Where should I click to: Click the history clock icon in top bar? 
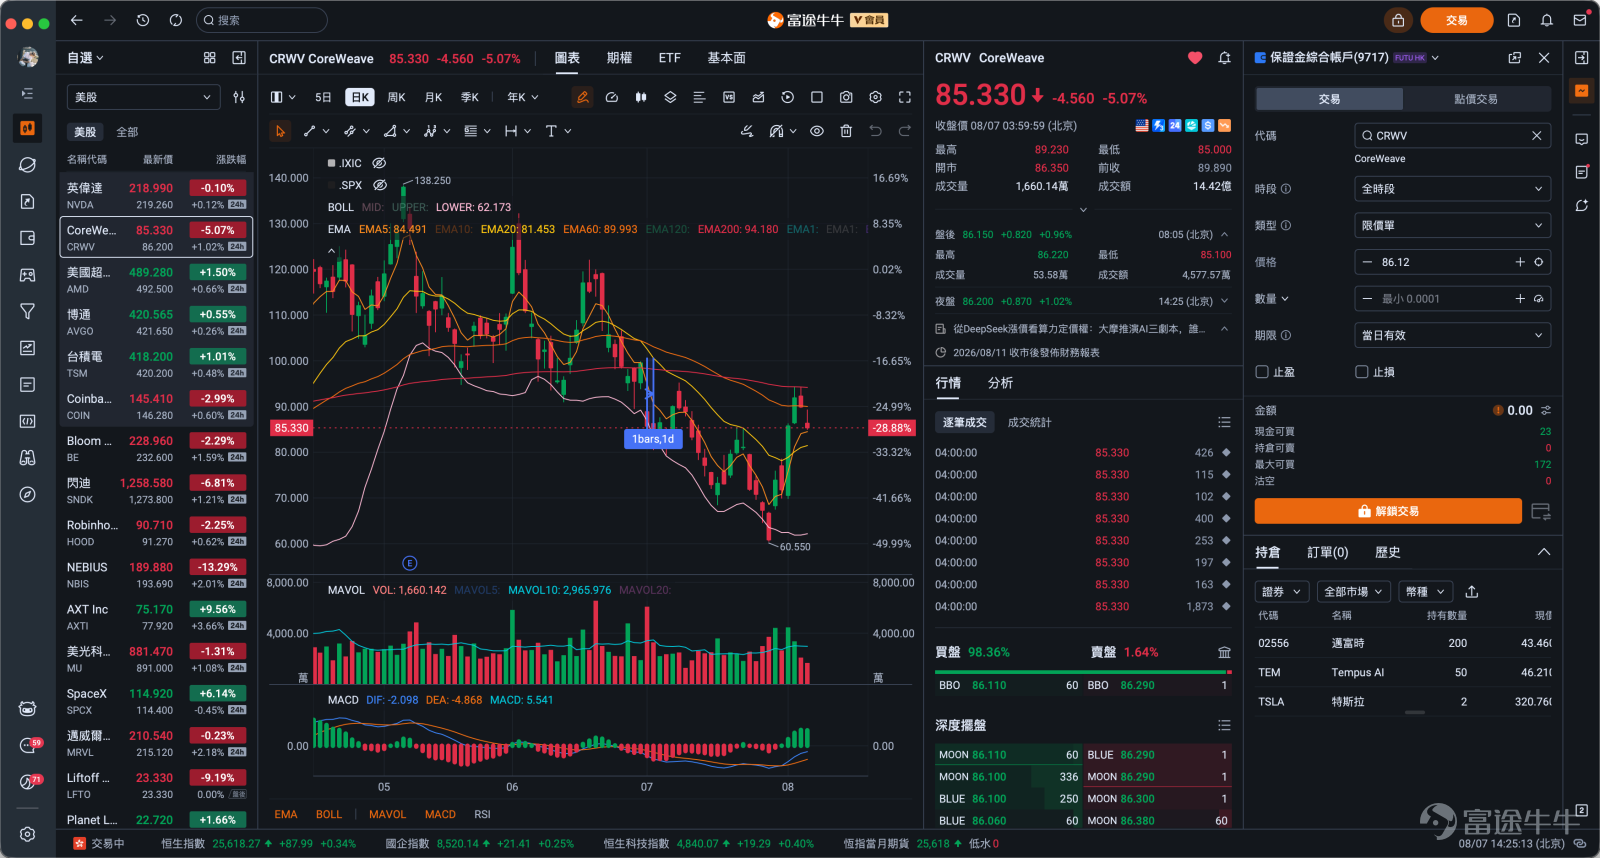pos(143,20)
